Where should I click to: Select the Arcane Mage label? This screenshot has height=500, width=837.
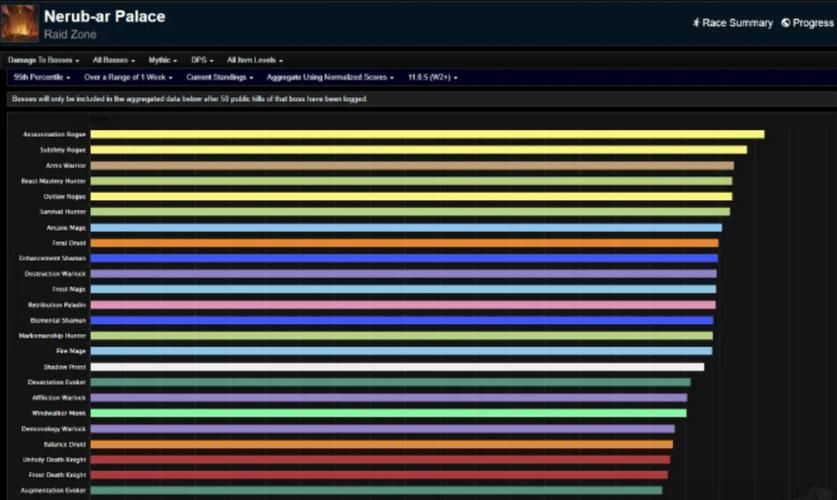66,228
